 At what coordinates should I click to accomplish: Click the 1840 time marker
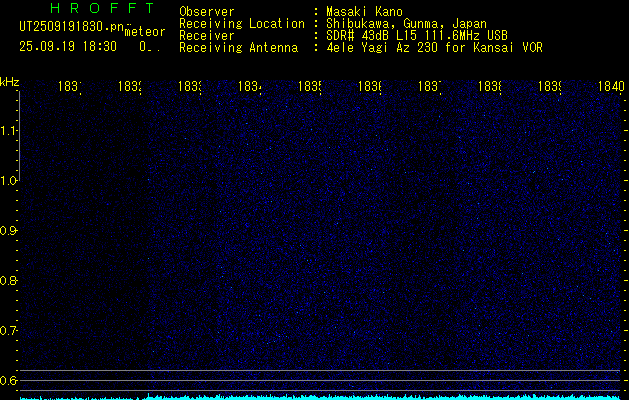[611, 86]
